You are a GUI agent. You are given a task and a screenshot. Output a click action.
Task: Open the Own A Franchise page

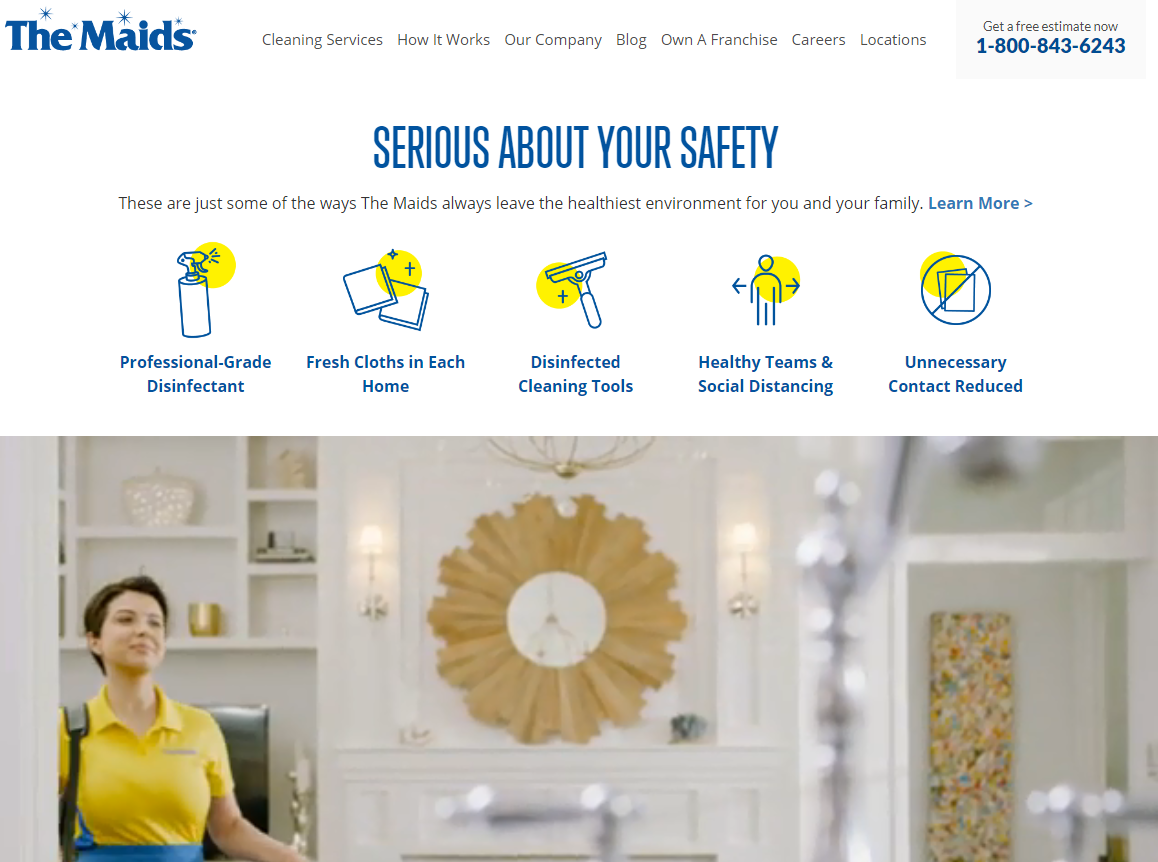719,40
